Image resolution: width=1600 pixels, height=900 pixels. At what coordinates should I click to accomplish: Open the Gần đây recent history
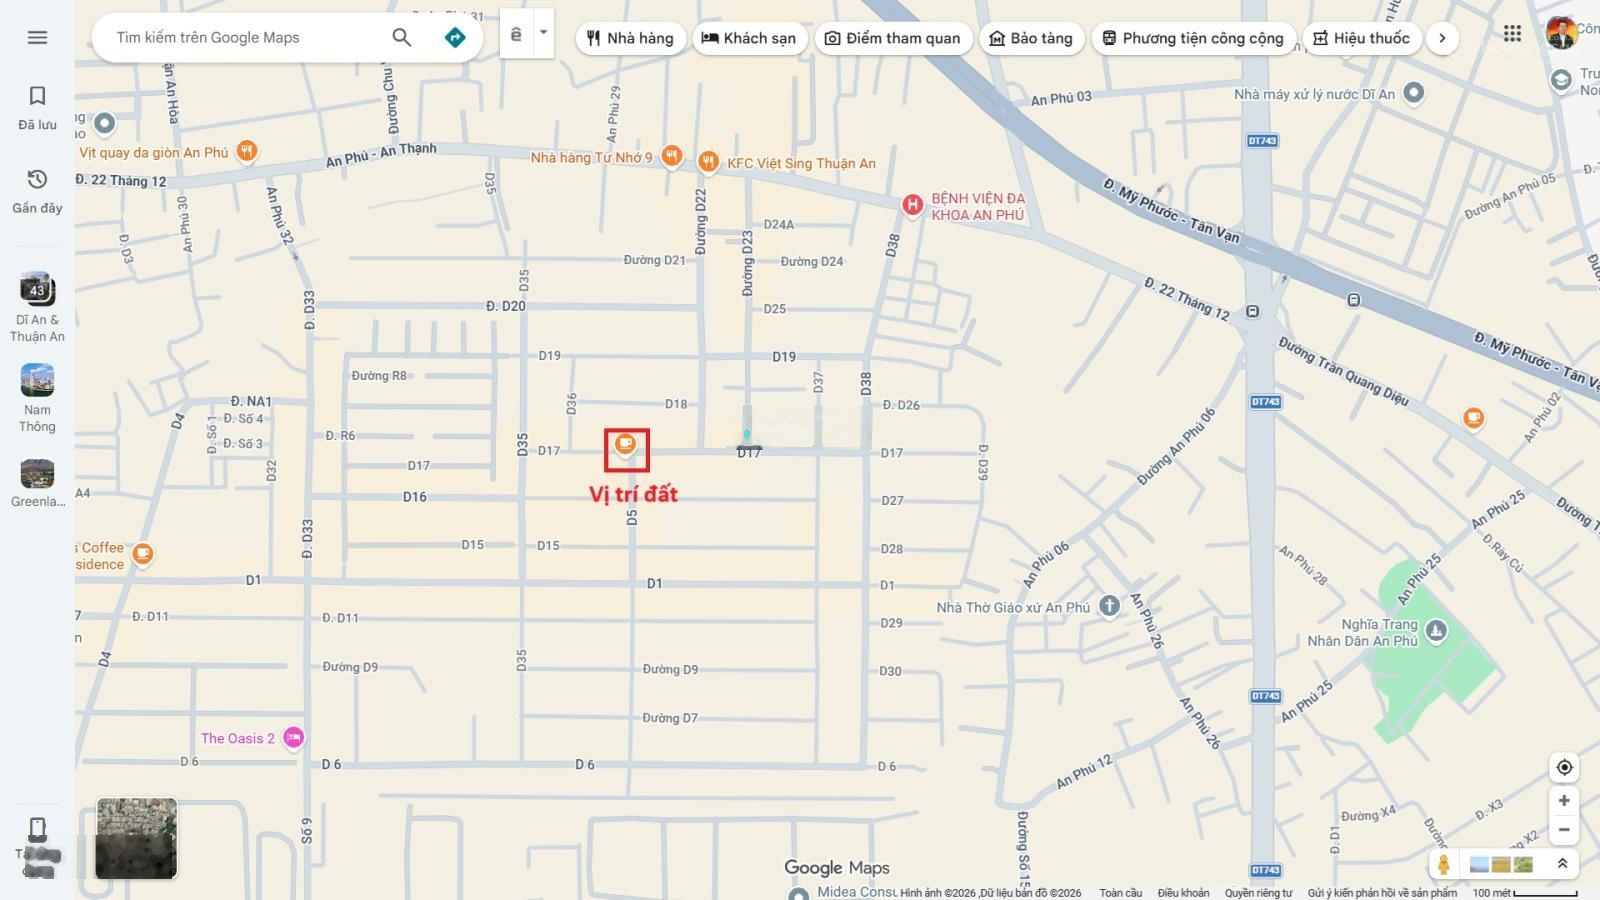(x=37, y=190)
